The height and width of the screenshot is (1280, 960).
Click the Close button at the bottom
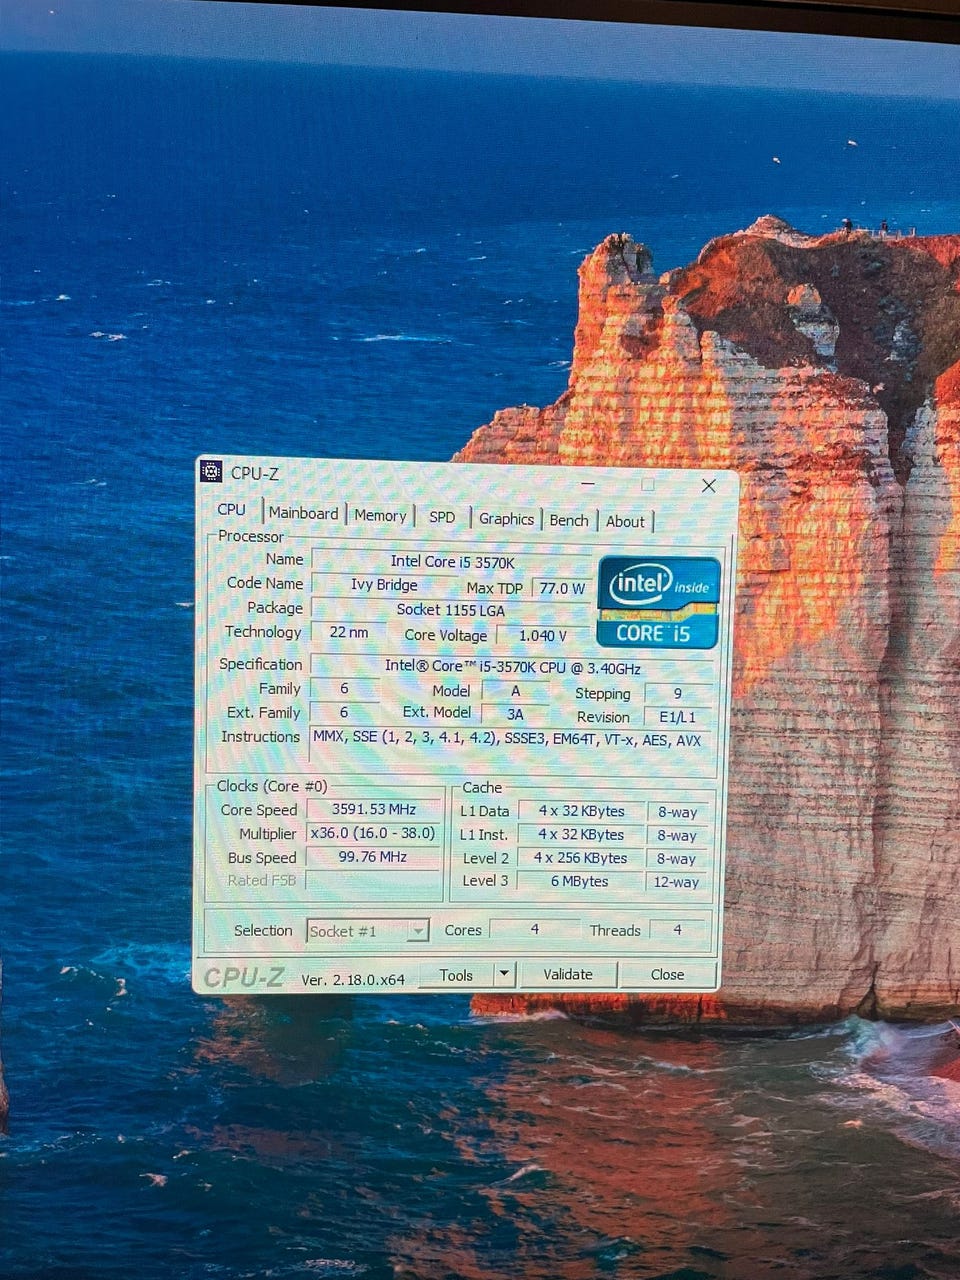[667, 974]
